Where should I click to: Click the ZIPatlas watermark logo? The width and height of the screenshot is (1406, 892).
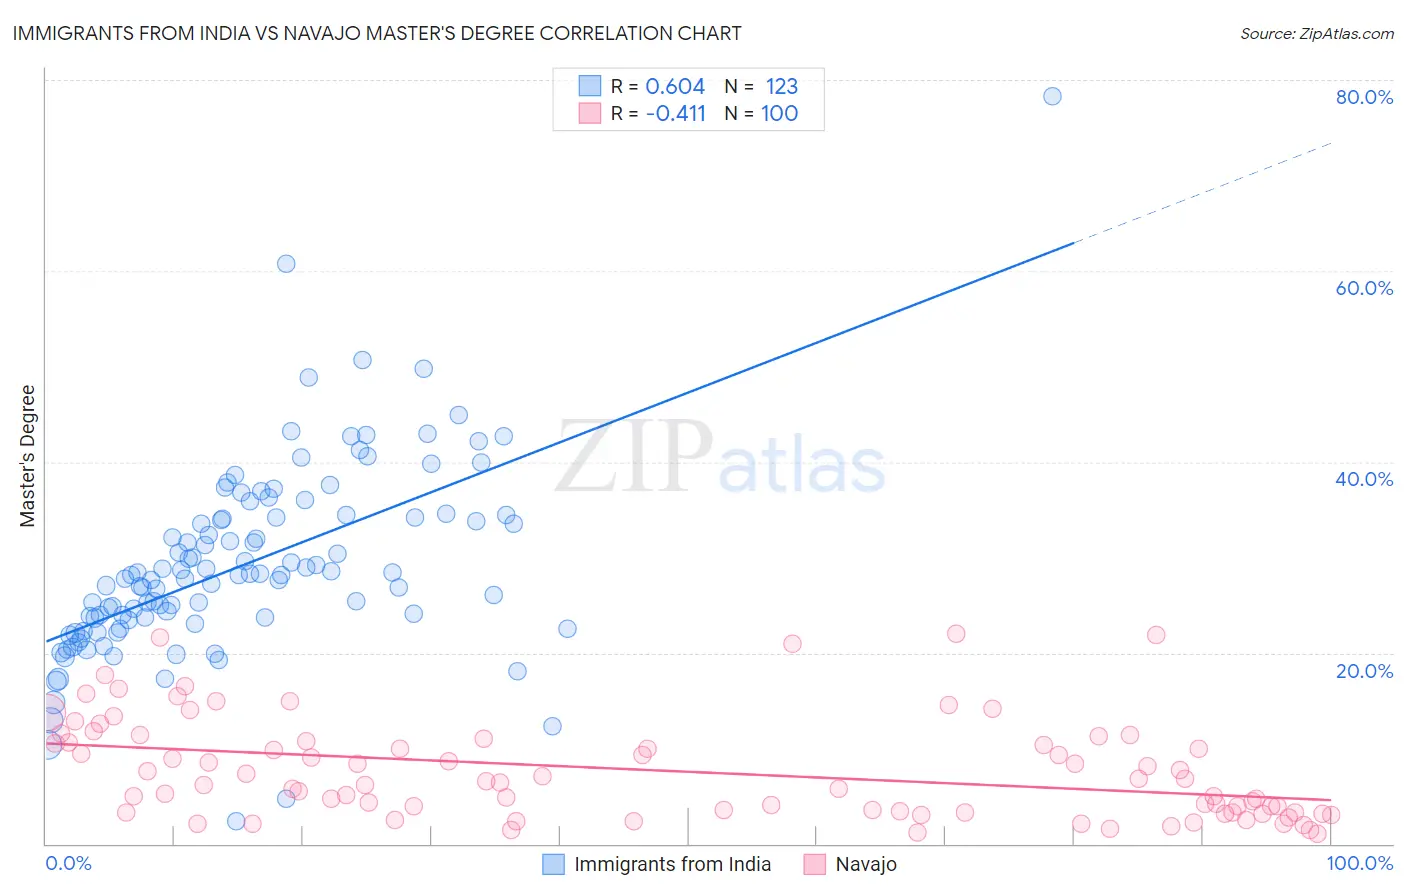click(721, 459)
